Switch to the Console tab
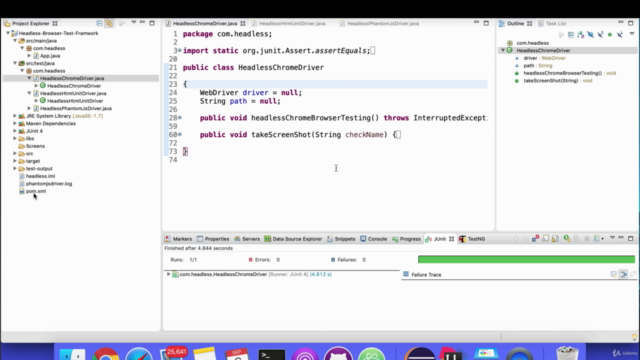 click(373, 239)
